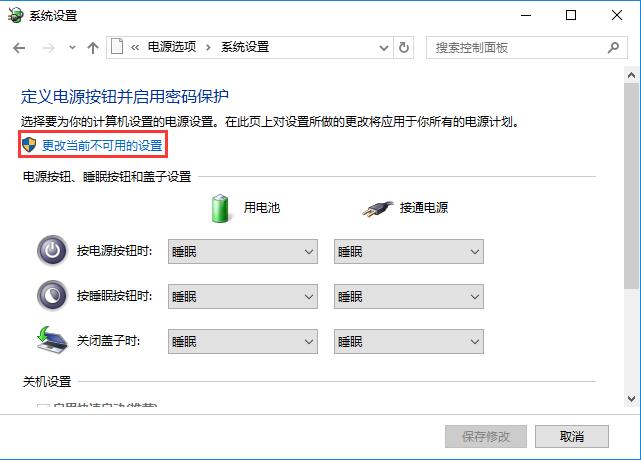Go up one level with the up arrow

93,47
